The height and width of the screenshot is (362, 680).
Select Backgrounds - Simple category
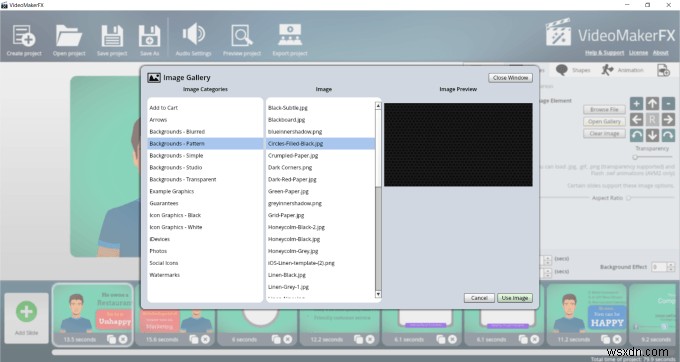click(205, 155)
